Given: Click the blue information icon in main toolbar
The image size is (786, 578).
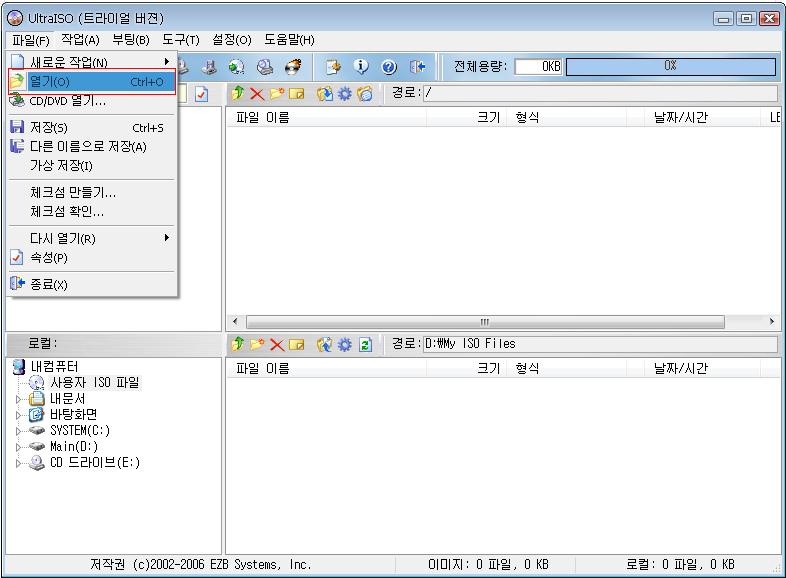Looking at the screenshot, I should 361,67.
